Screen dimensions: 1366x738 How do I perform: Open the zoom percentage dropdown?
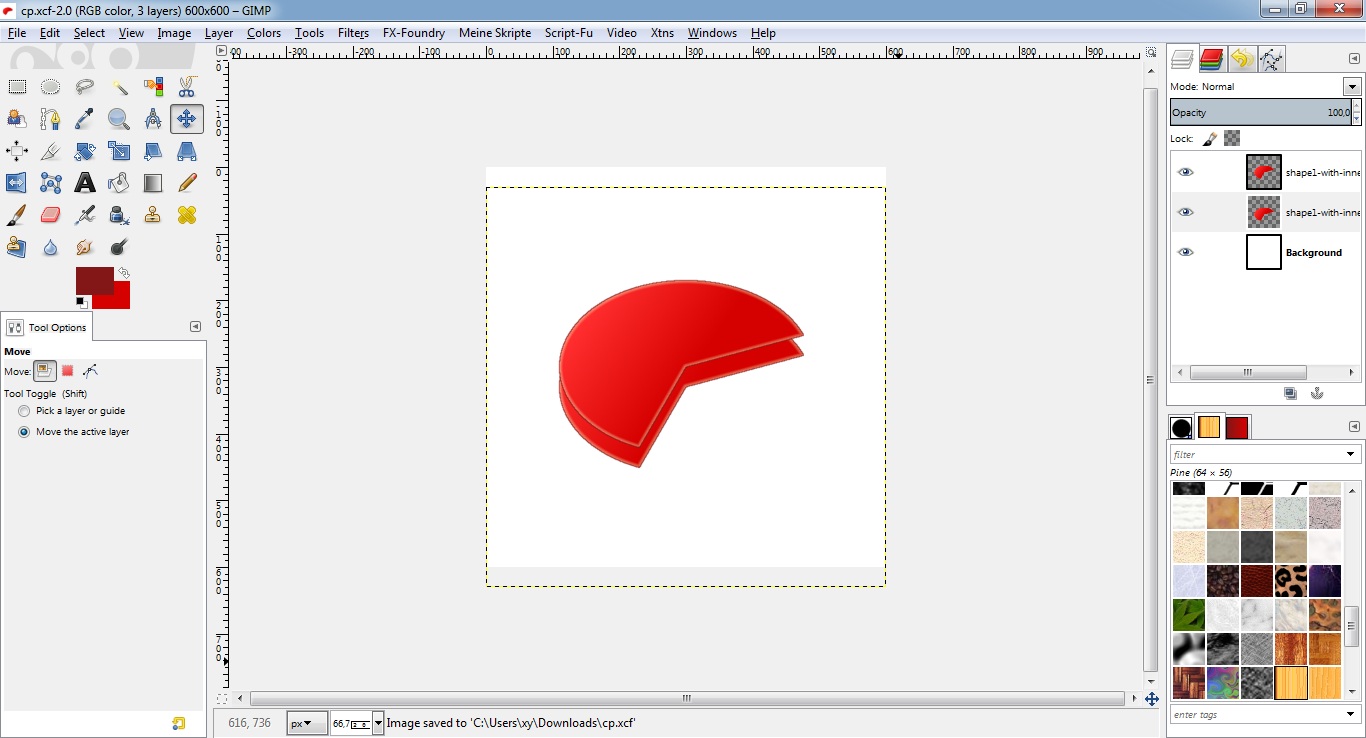pyautogui.click(x=377, y=722)
